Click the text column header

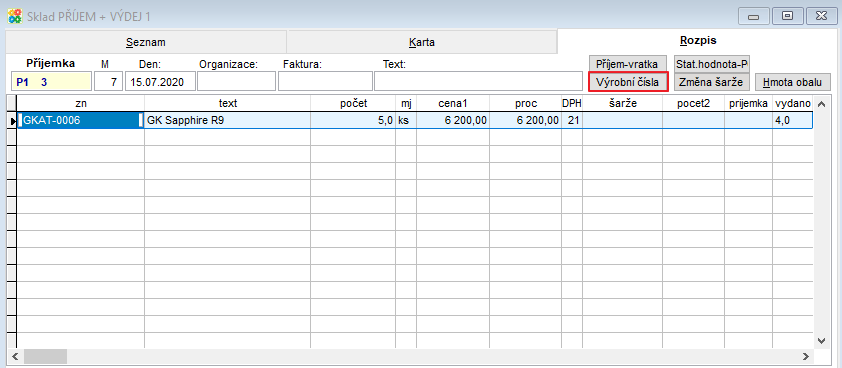227,103
